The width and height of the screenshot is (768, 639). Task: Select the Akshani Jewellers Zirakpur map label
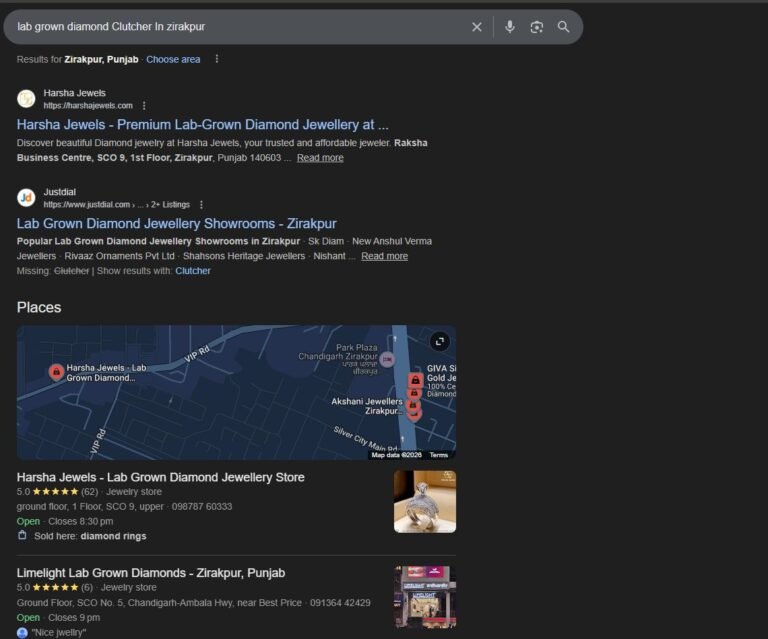(x=367, y=406)
